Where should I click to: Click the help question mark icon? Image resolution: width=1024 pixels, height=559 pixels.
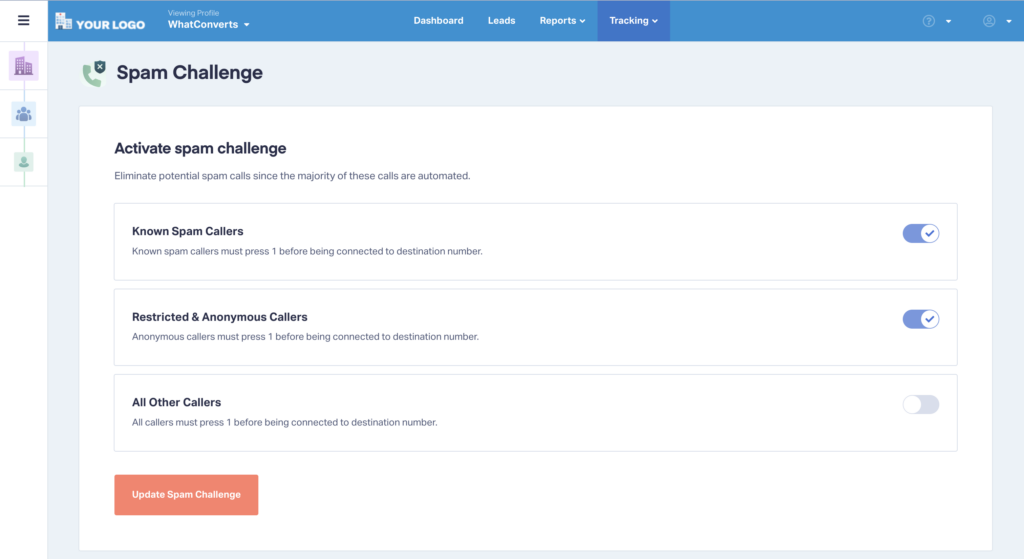pyautogui.click(x=929, y=21)
